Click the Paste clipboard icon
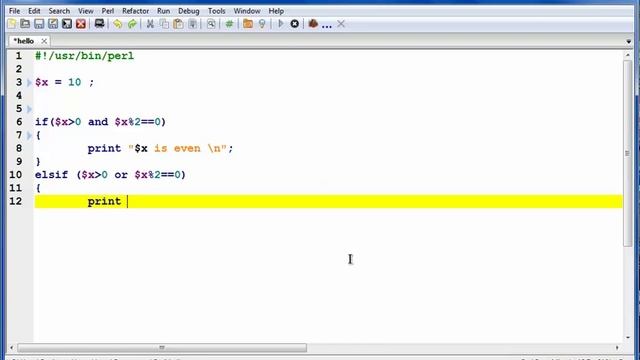This screenshot has width=640, height=360. pos(178,24)
